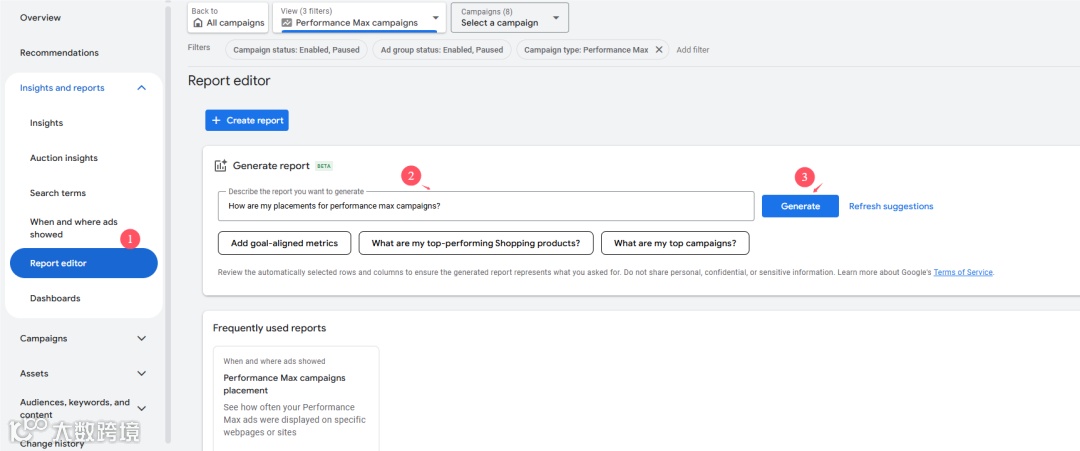The width and height of the screenshot is (1080, 451).
Task: Click the chart icon in View selector
Action: click(287, 23)
